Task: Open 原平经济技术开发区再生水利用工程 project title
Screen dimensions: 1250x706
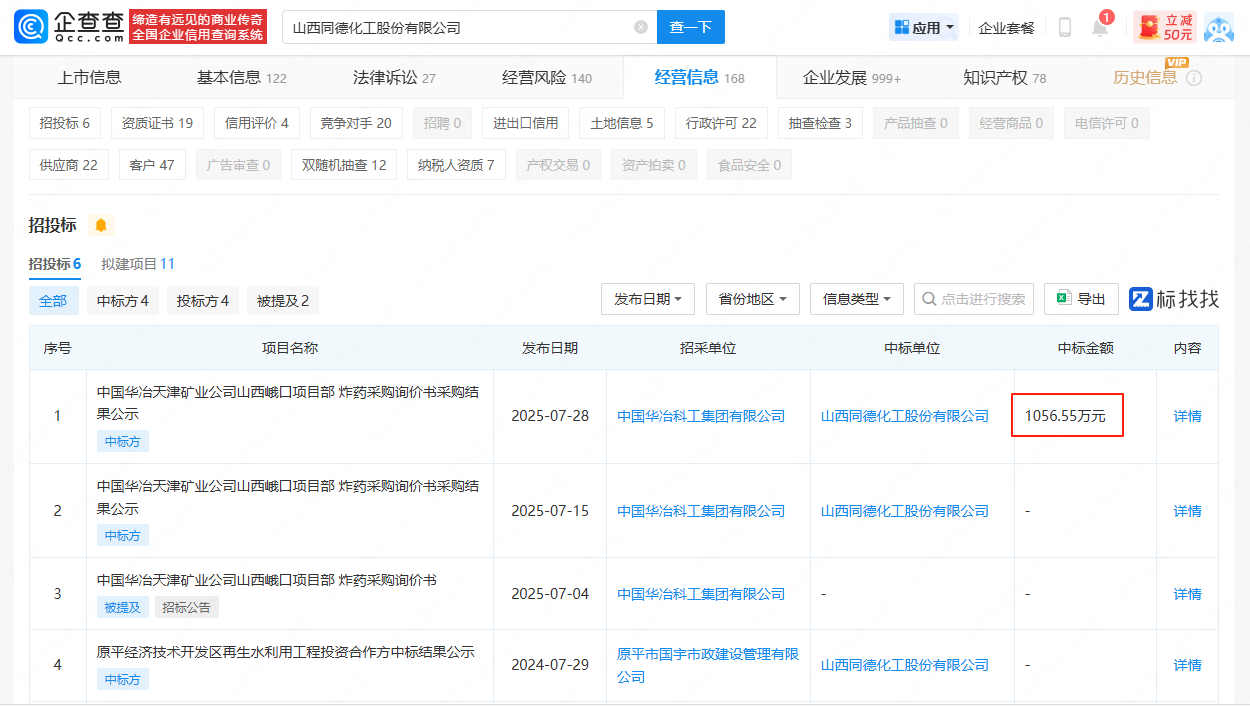Action: pos(286,652)
